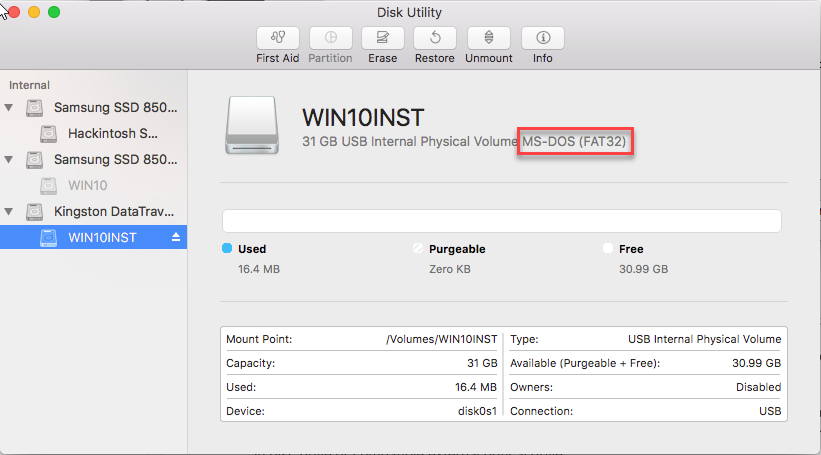Screen dimensions: 821x455
Task: Click the Unmount toolbar icon
Action: point(488,38)
